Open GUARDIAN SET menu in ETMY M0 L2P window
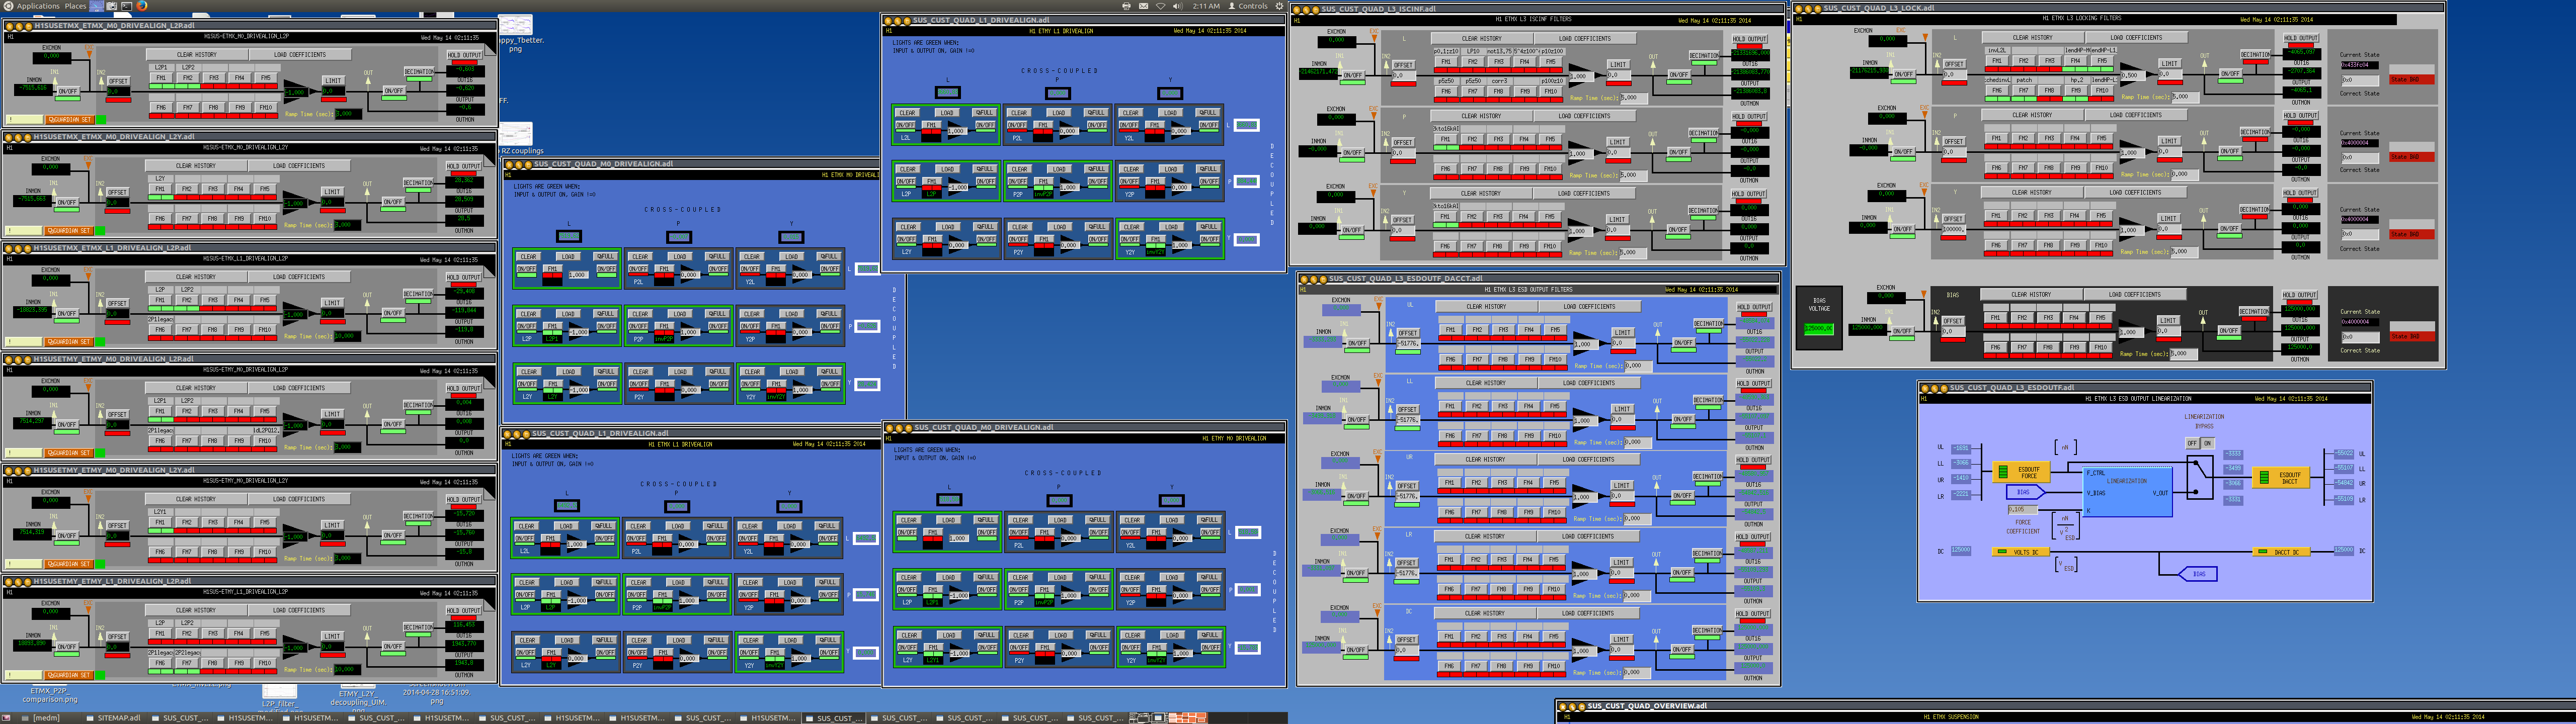 69,453
